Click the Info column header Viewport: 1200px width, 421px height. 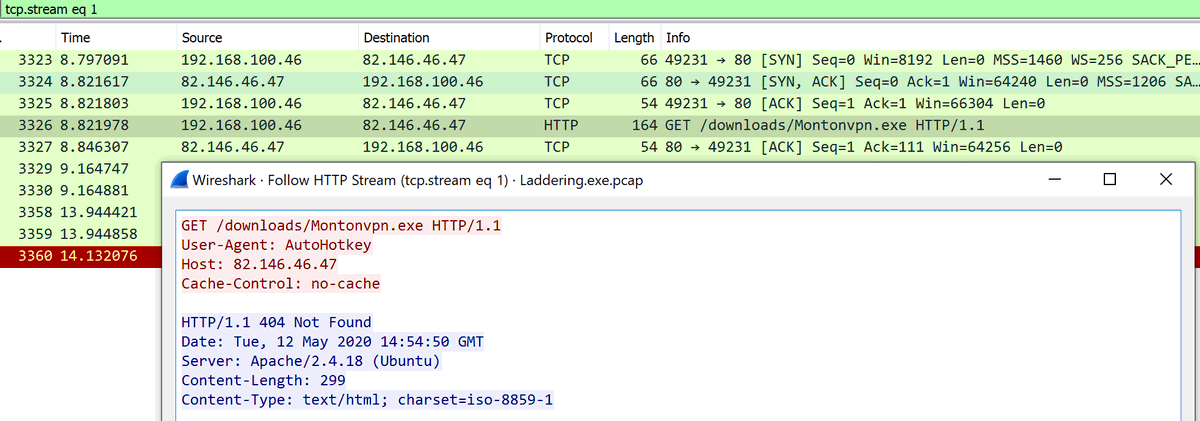[678, 38]
